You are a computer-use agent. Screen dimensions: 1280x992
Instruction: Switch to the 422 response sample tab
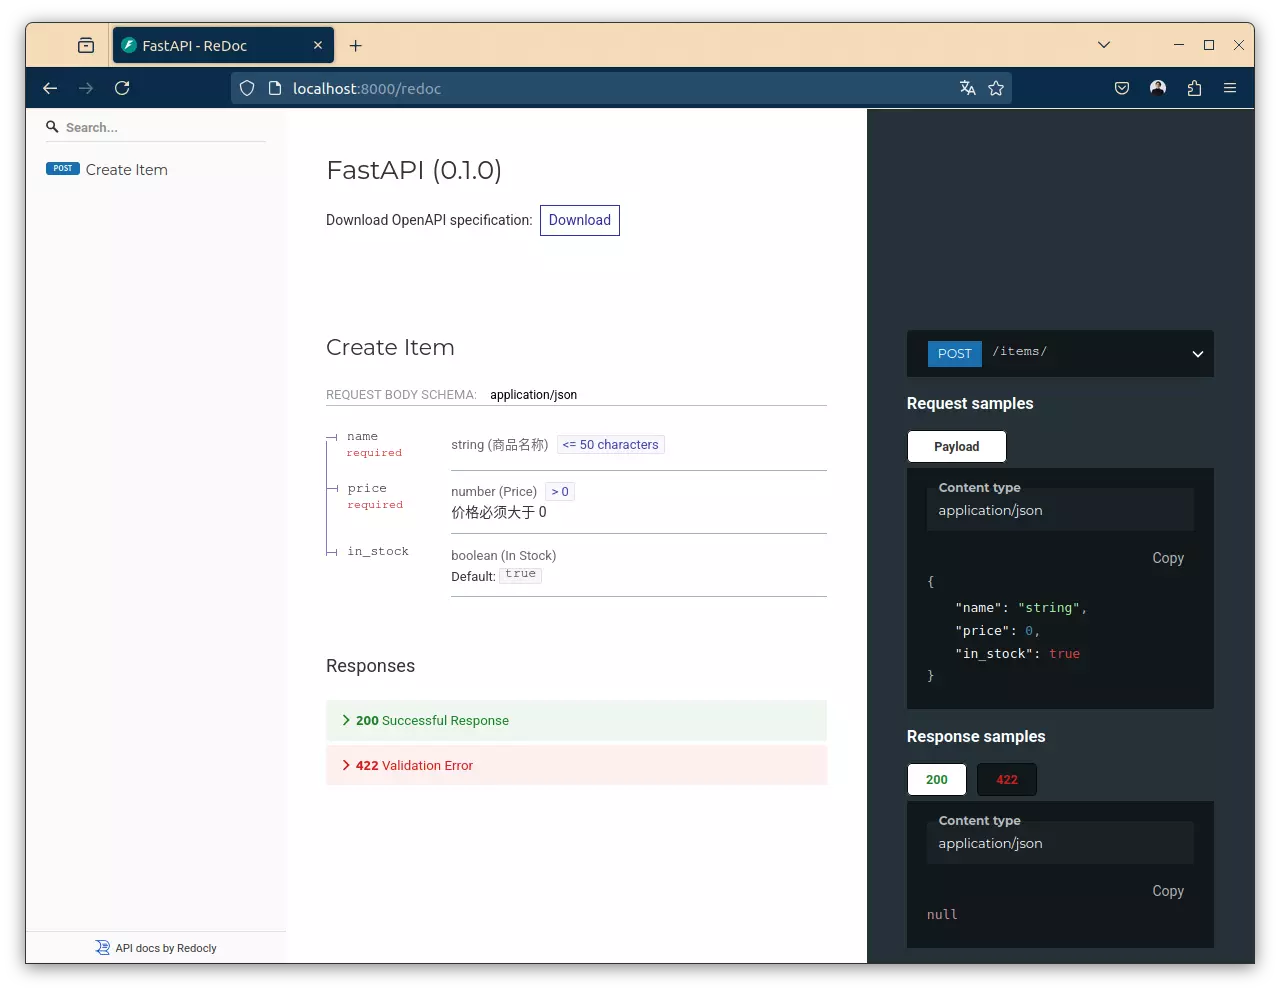1007,780
